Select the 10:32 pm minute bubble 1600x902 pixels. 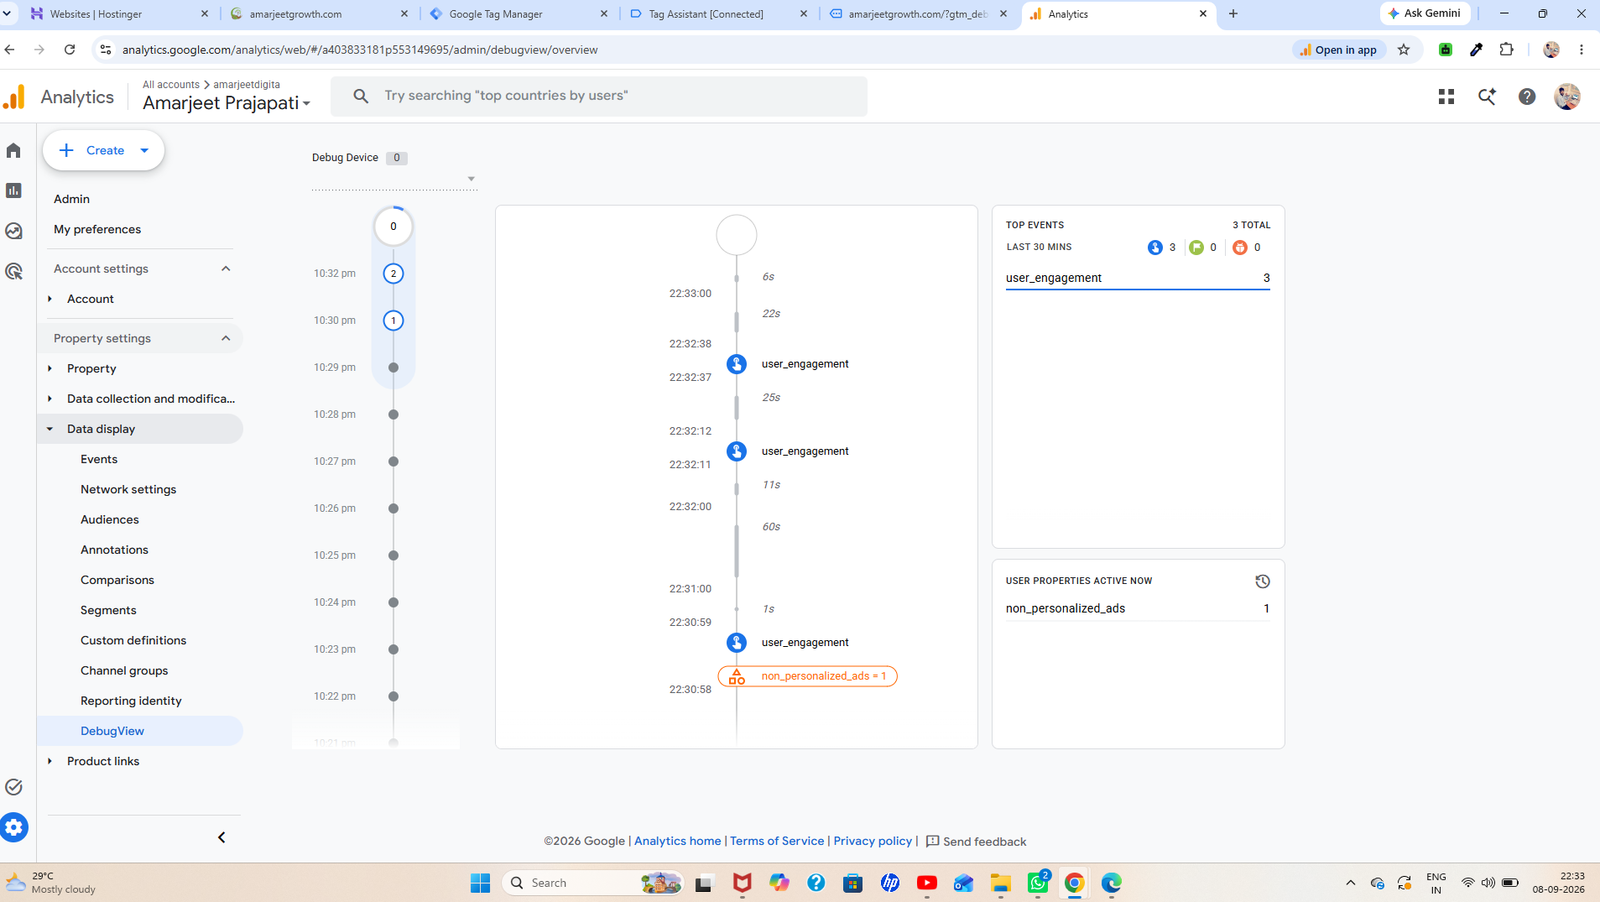(x=393, y=273)
